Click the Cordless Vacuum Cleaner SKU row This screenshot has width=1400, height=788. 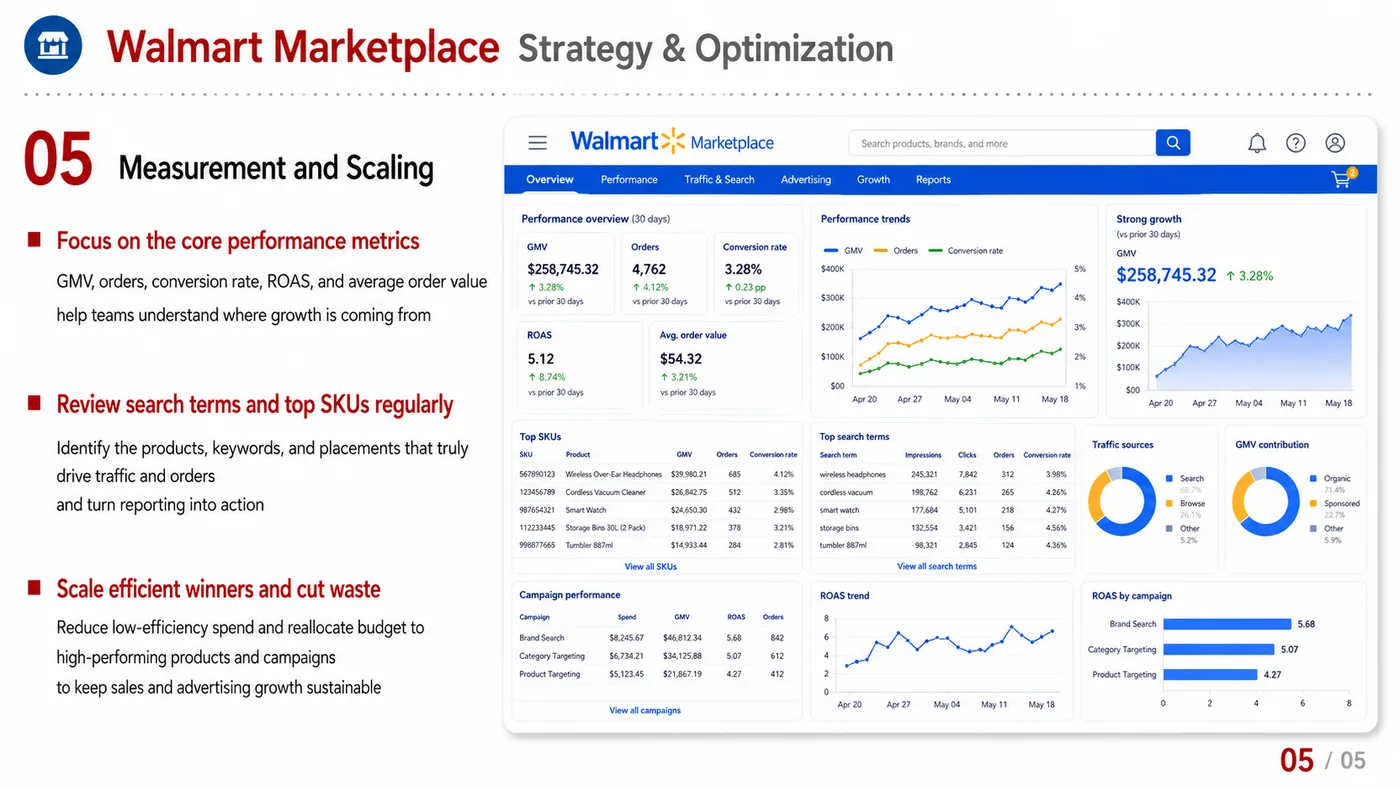click(x=657, y=493)
